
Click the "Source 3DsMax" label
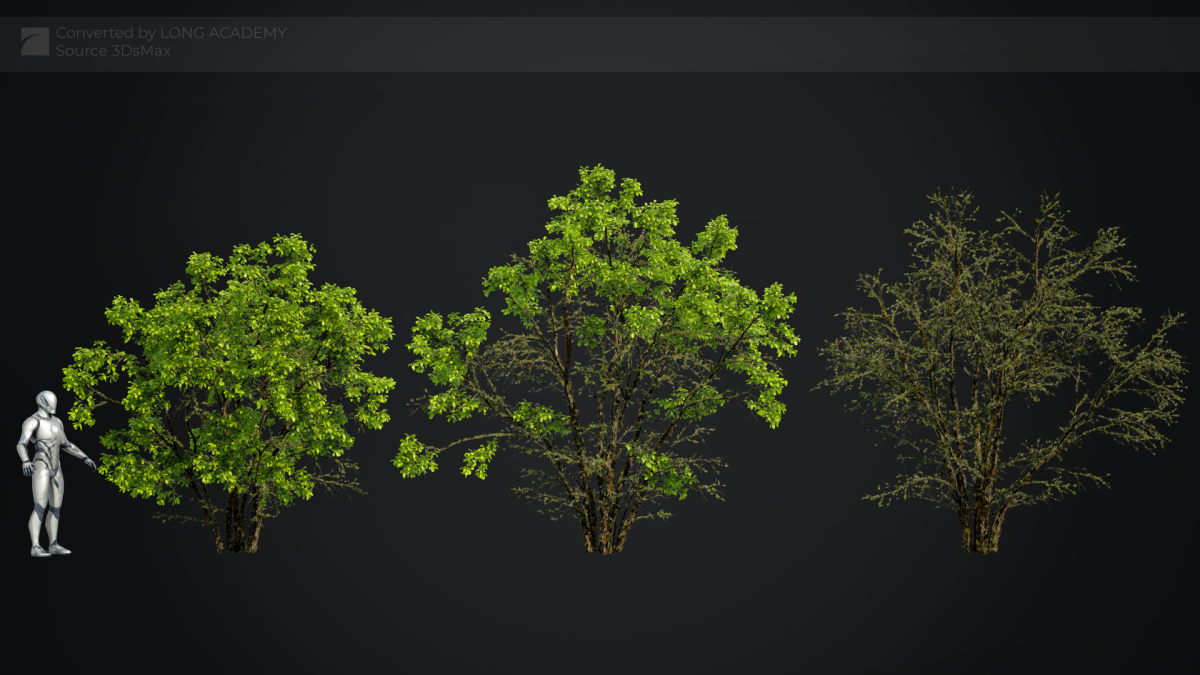(x=113, y=50)
